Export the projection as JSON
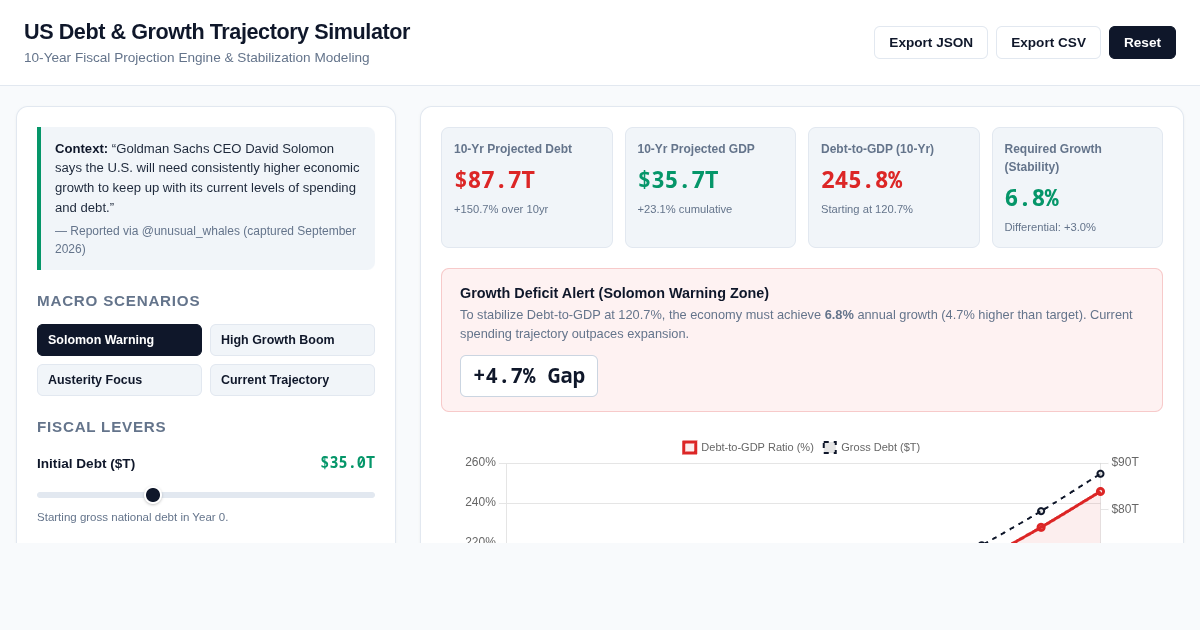This screenshot has width=1200, height=630. point(931,42)
